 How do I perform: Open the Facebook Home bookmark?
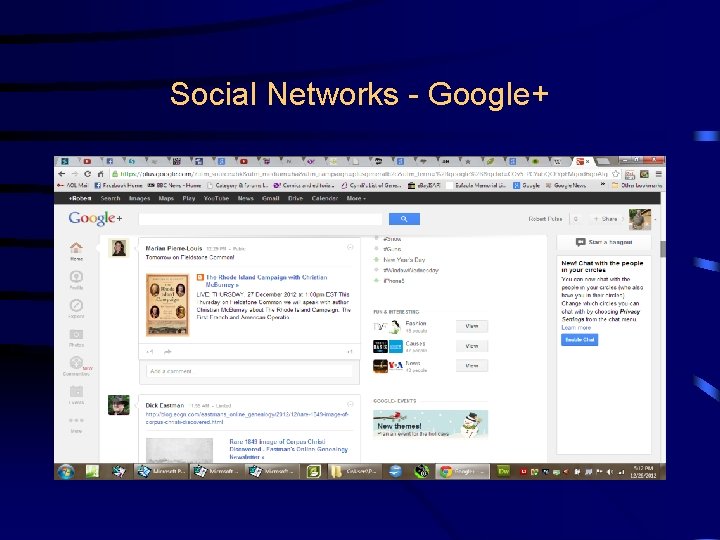click(x=118, y=186)
